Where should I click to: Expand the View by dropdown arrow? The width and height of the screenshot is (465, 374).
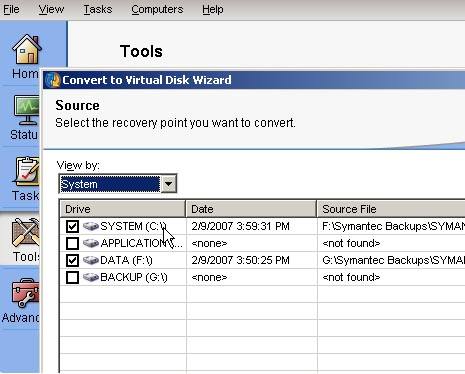[169, 184]
